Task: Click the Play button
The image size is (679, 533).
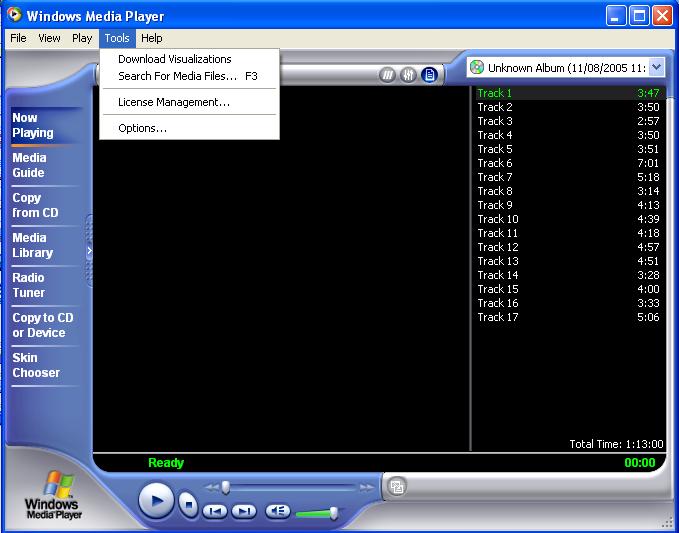Action: tap(156, 501)
